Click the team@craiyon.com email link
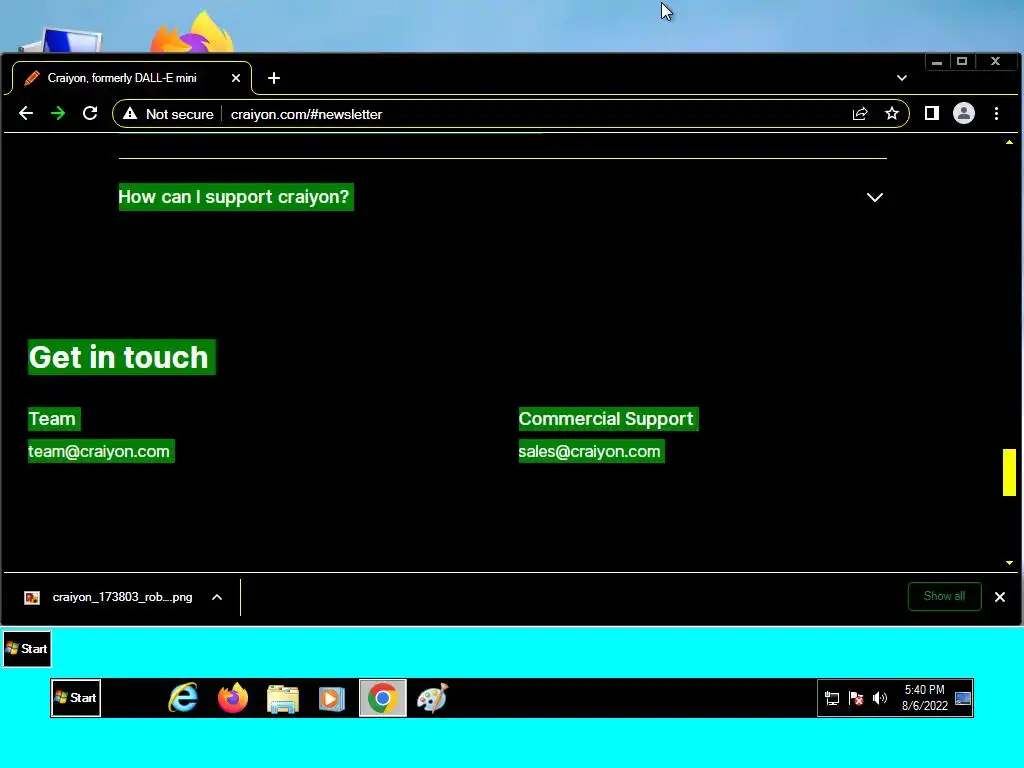Screen dimensions: 1024x768 click(101, 451)
